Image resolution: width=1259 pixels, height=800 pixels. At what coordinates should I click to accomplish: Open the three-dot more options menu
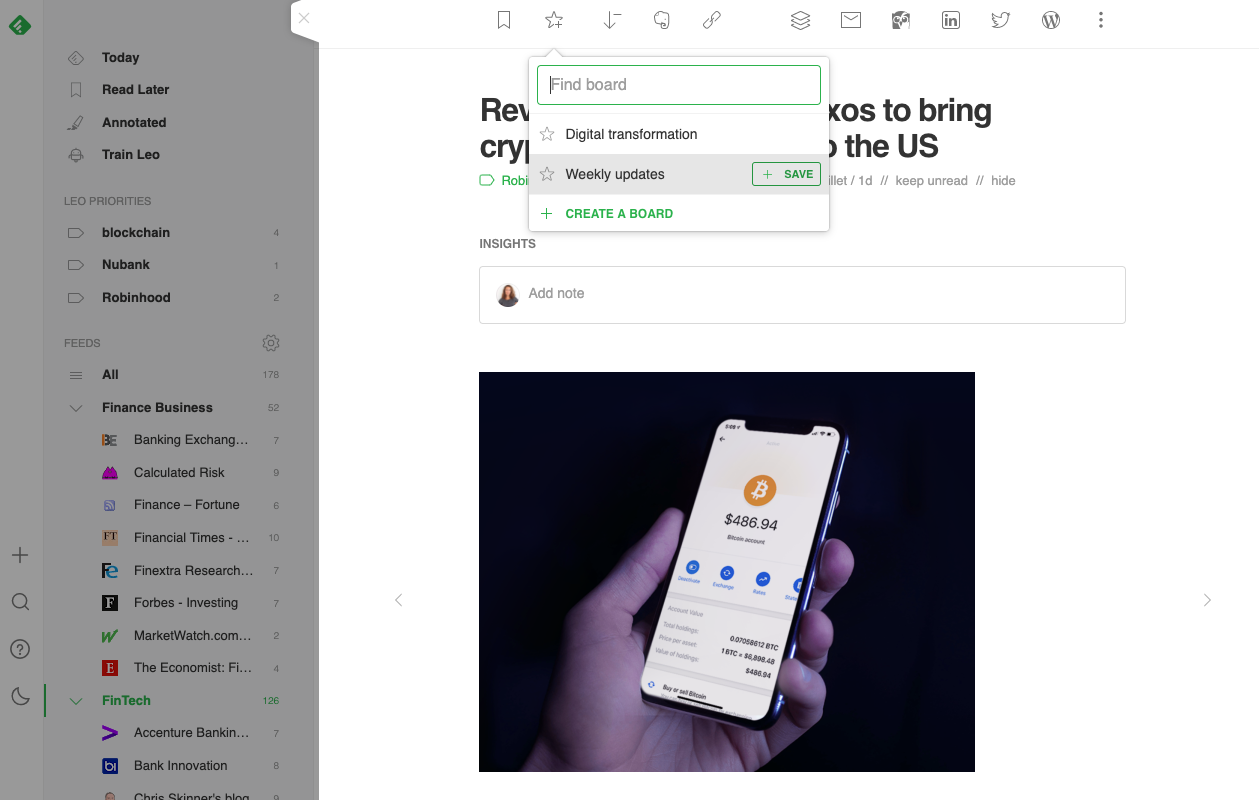pos(1101,20)
